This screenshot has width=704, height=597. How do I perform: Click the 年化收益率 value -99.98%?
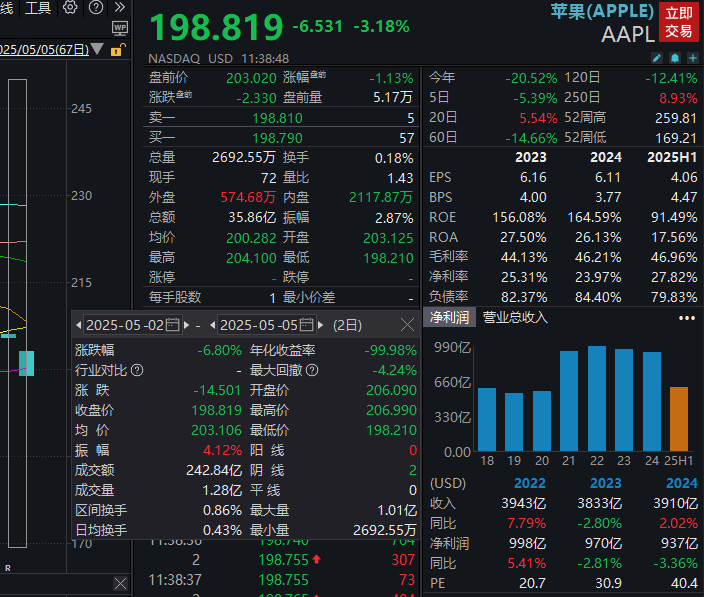pos(390,351)
